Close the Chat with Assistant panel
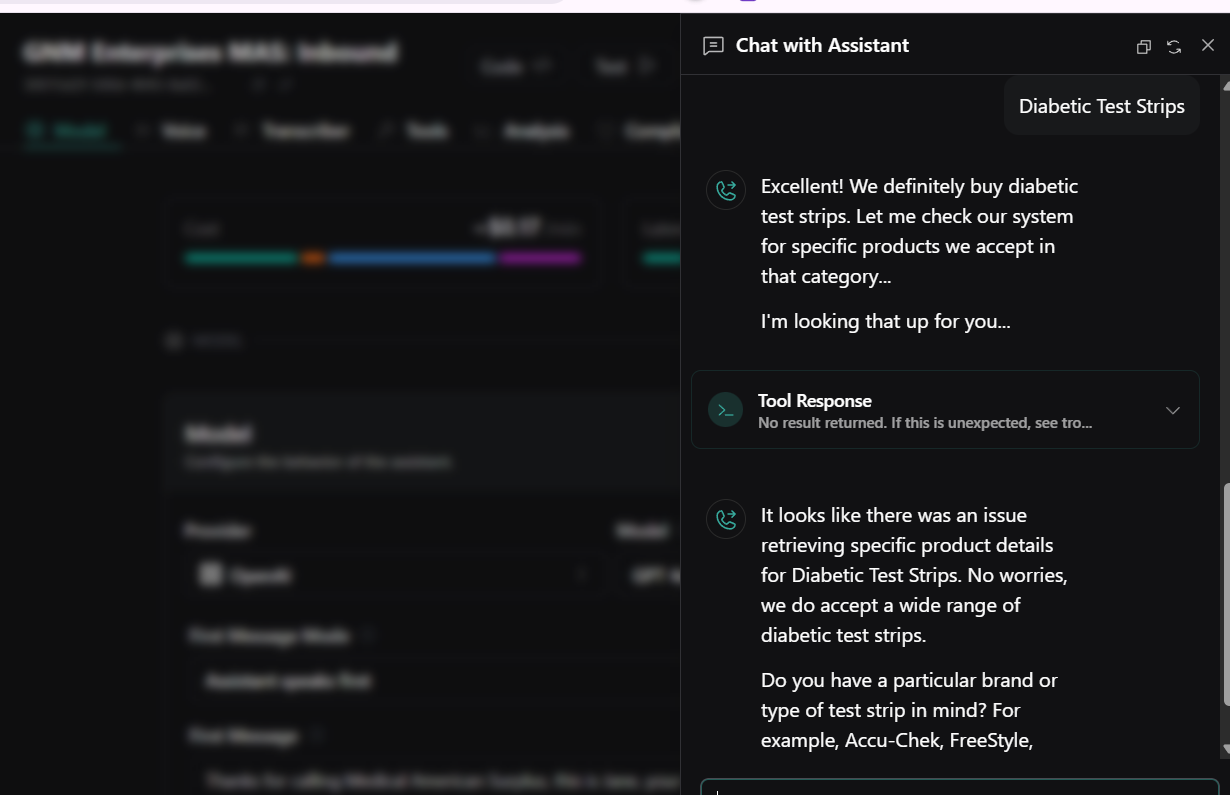1230x795 pixels. click(x=1208, y=45)
